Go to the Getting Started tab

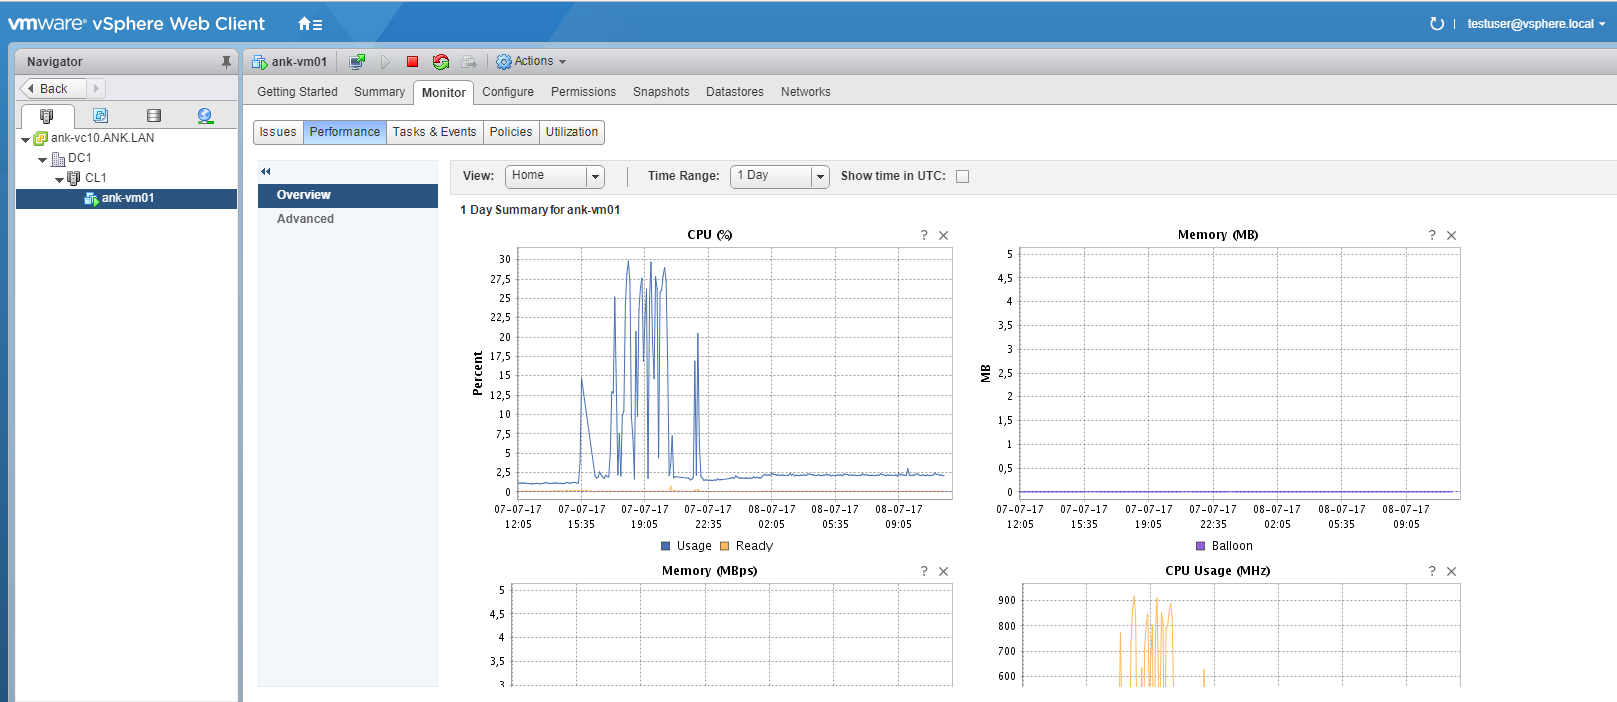click(x=297, y=92)
